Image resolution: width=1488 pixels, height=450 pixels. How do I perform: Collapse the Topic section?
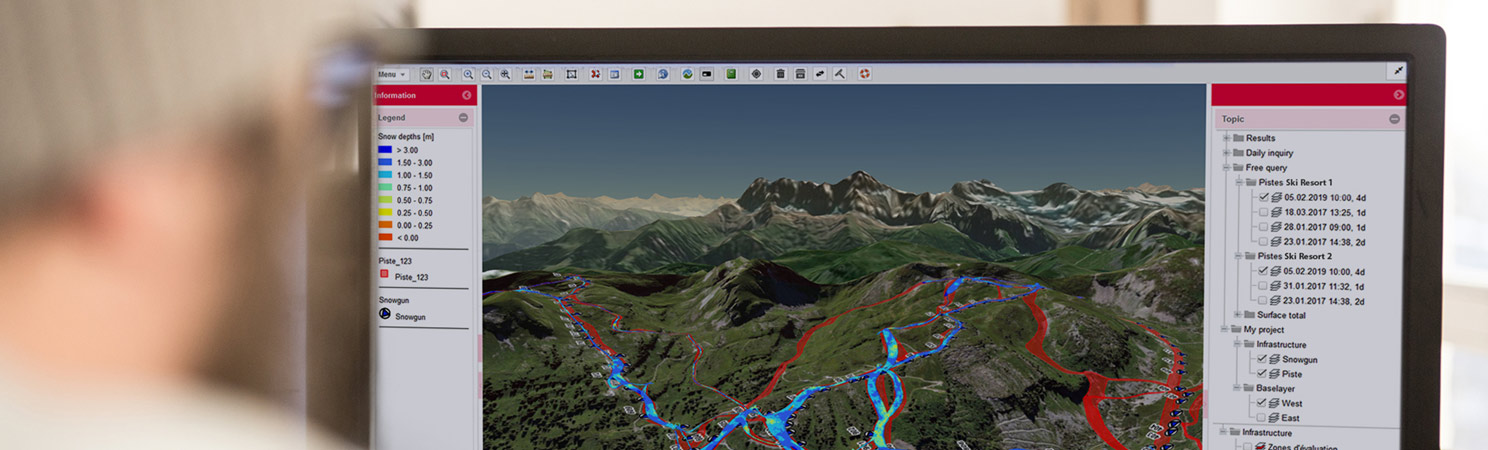[1394, 119]
